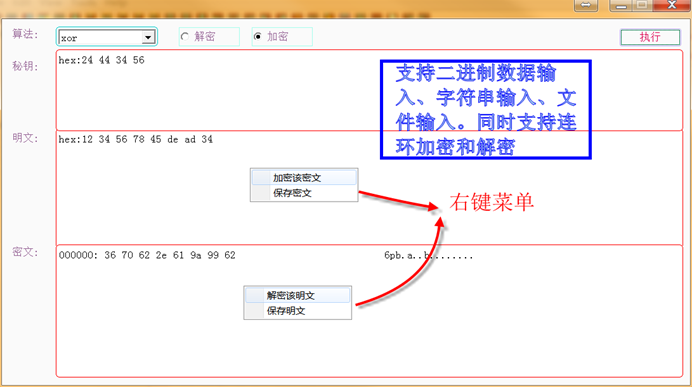Viewport: 692px width, 387px height.
Task: Click the 算法 label
Action: [25, 34]
